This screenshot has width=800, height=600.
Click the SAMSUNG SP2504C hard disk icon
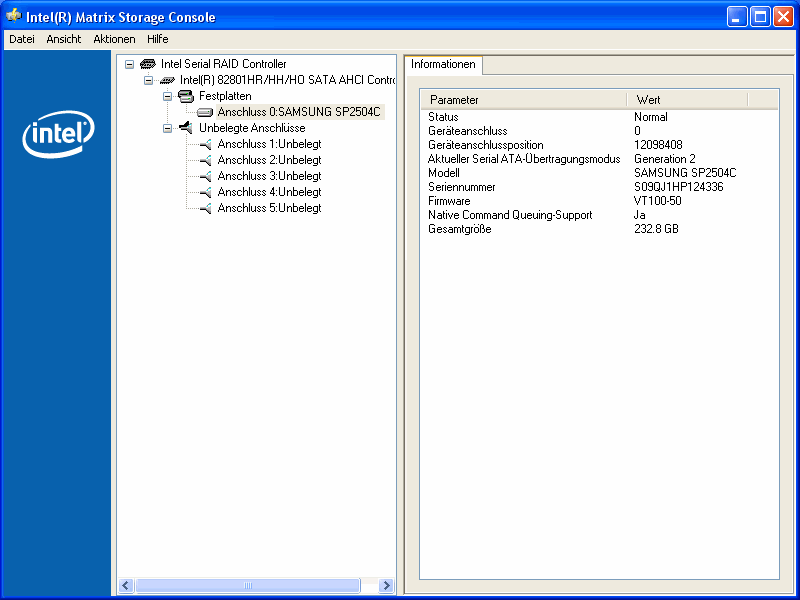pyautogui.click(x=205, y=112)
